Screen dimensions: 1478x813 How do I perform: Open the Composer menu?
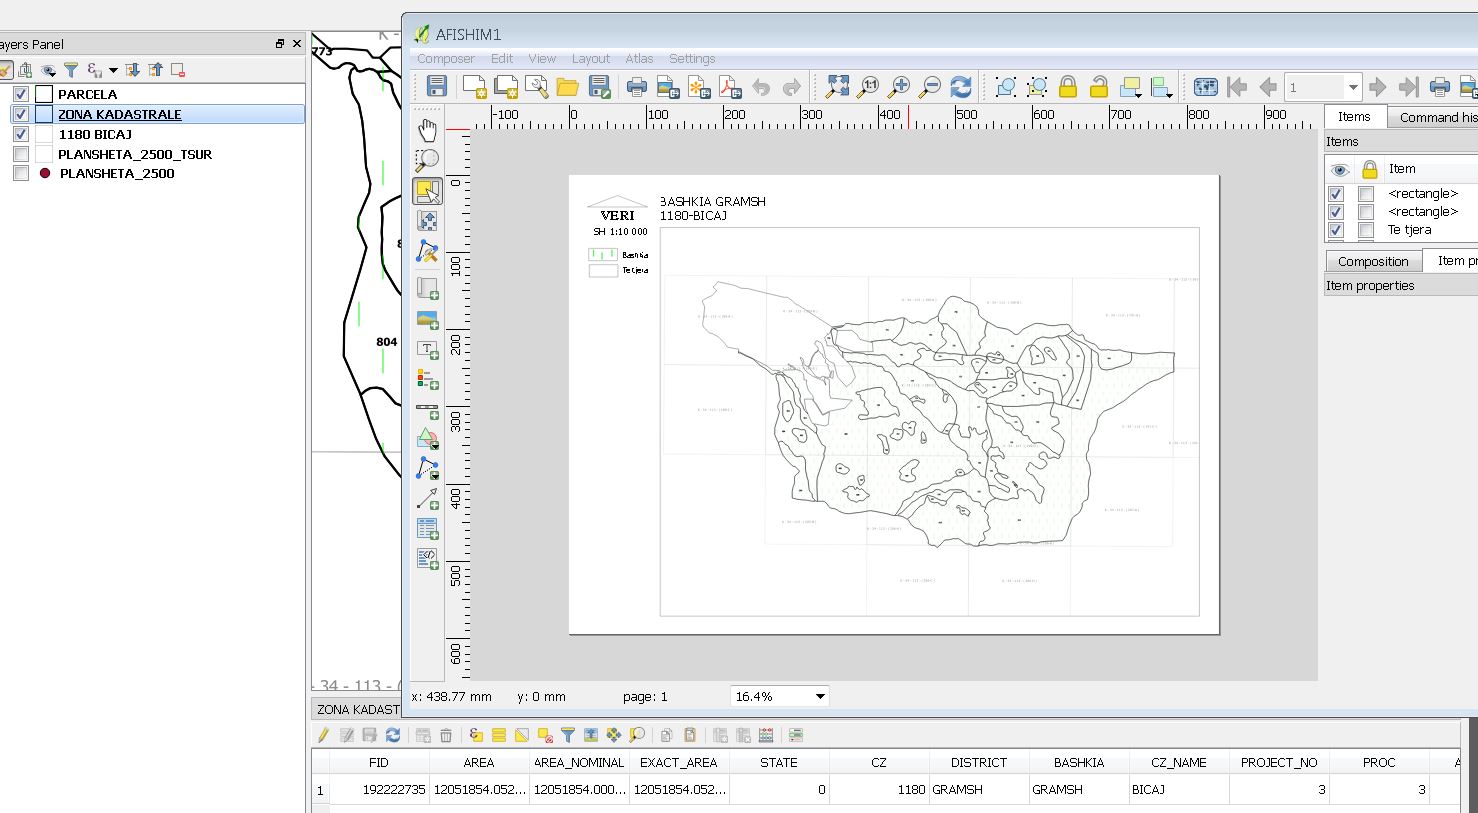(x=445, y=58)
